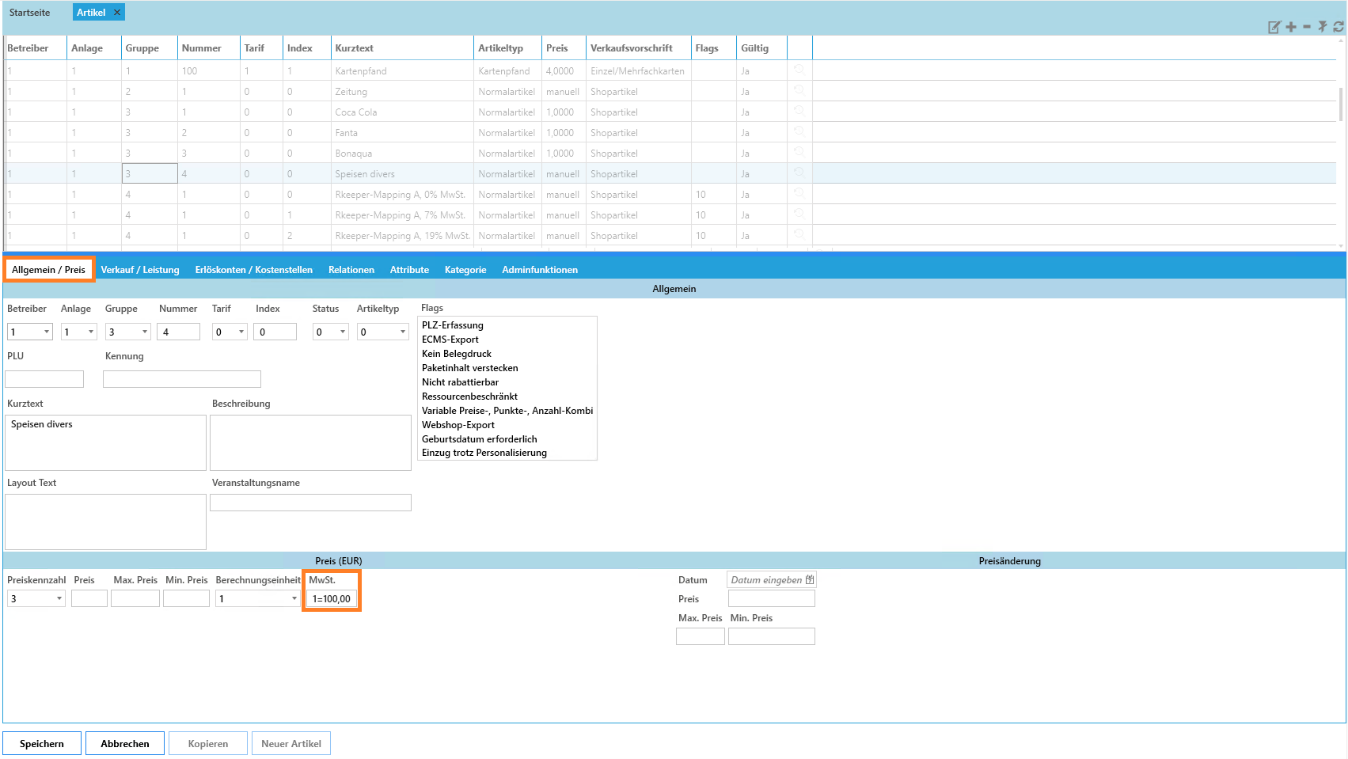The height and width of the screenshot is (759, 1348).
Task: Click the minus icon to remove article
Action: tap(1306, 27)
